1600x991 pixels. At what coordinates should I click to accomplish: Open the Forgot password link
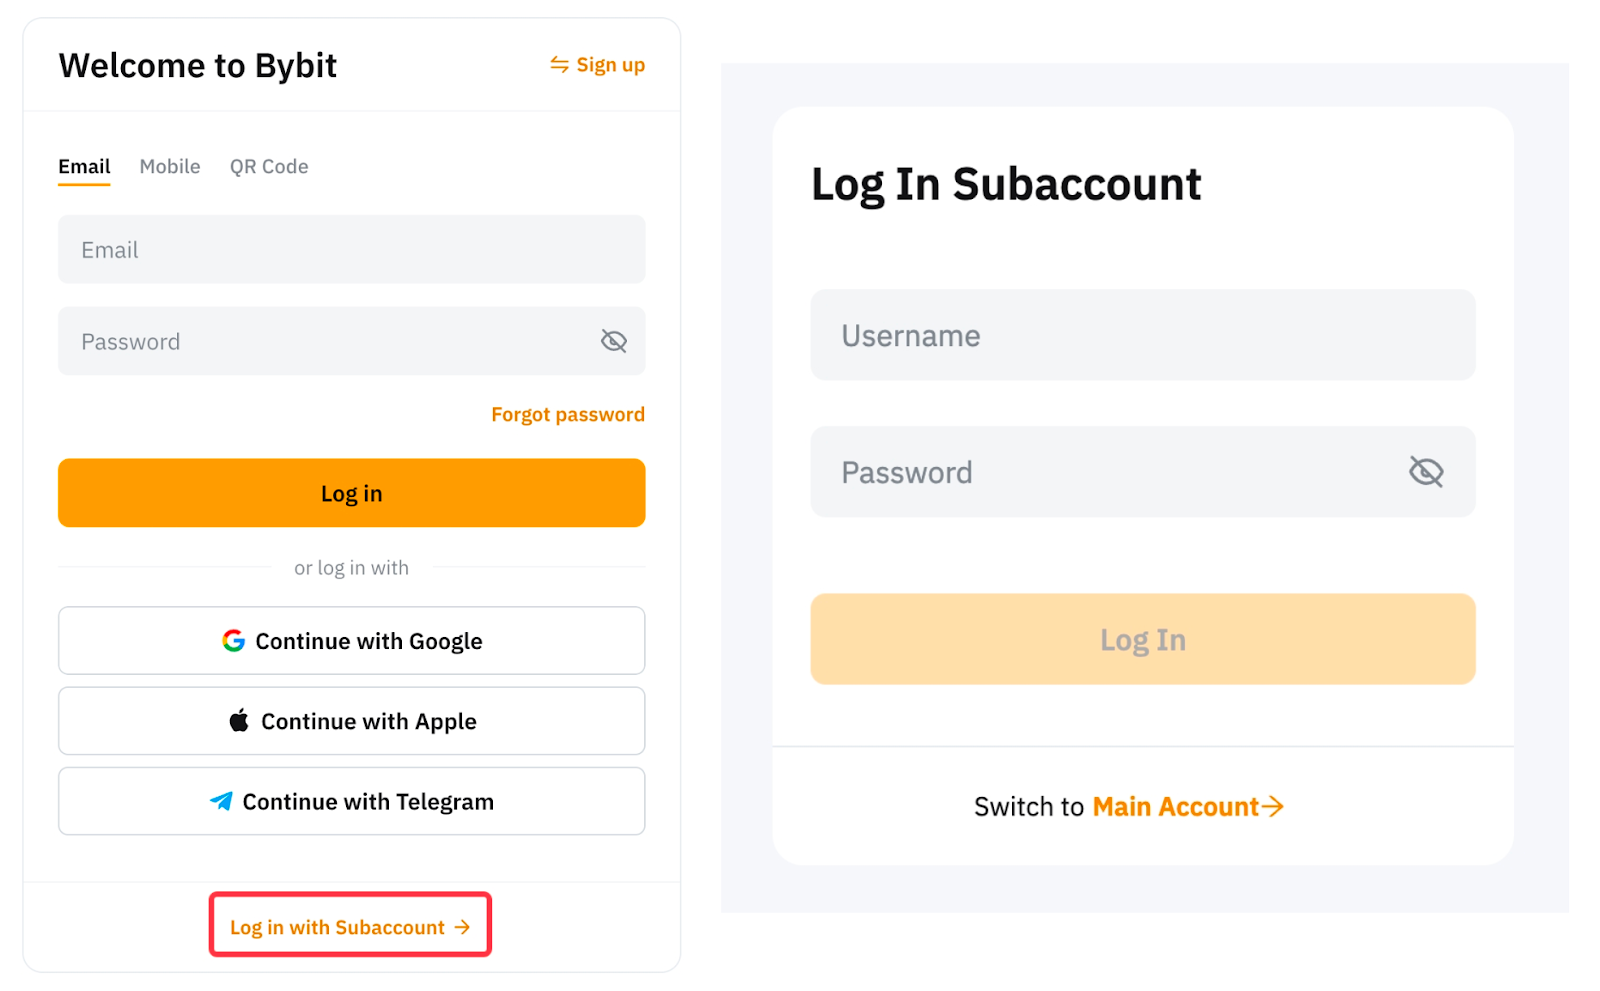point(567,415)
